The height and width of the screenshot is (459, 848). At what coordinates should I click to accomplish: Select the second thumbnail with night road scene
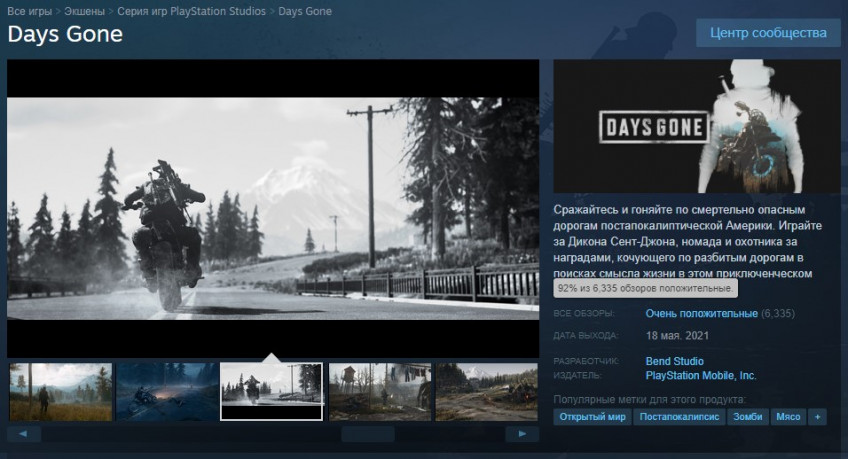[x=167, y=391]
